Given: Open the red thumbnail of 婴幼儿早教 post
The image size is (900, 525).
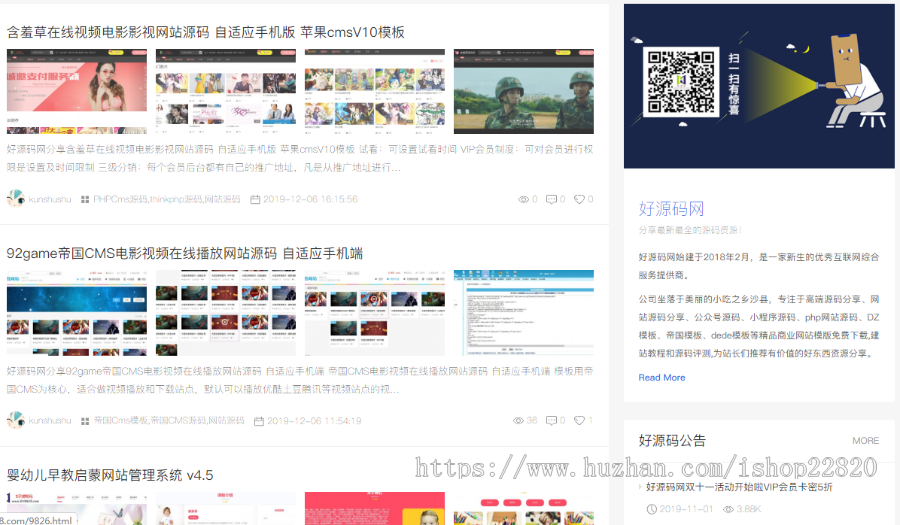Looking at the screenshot, I should (375, 508).
